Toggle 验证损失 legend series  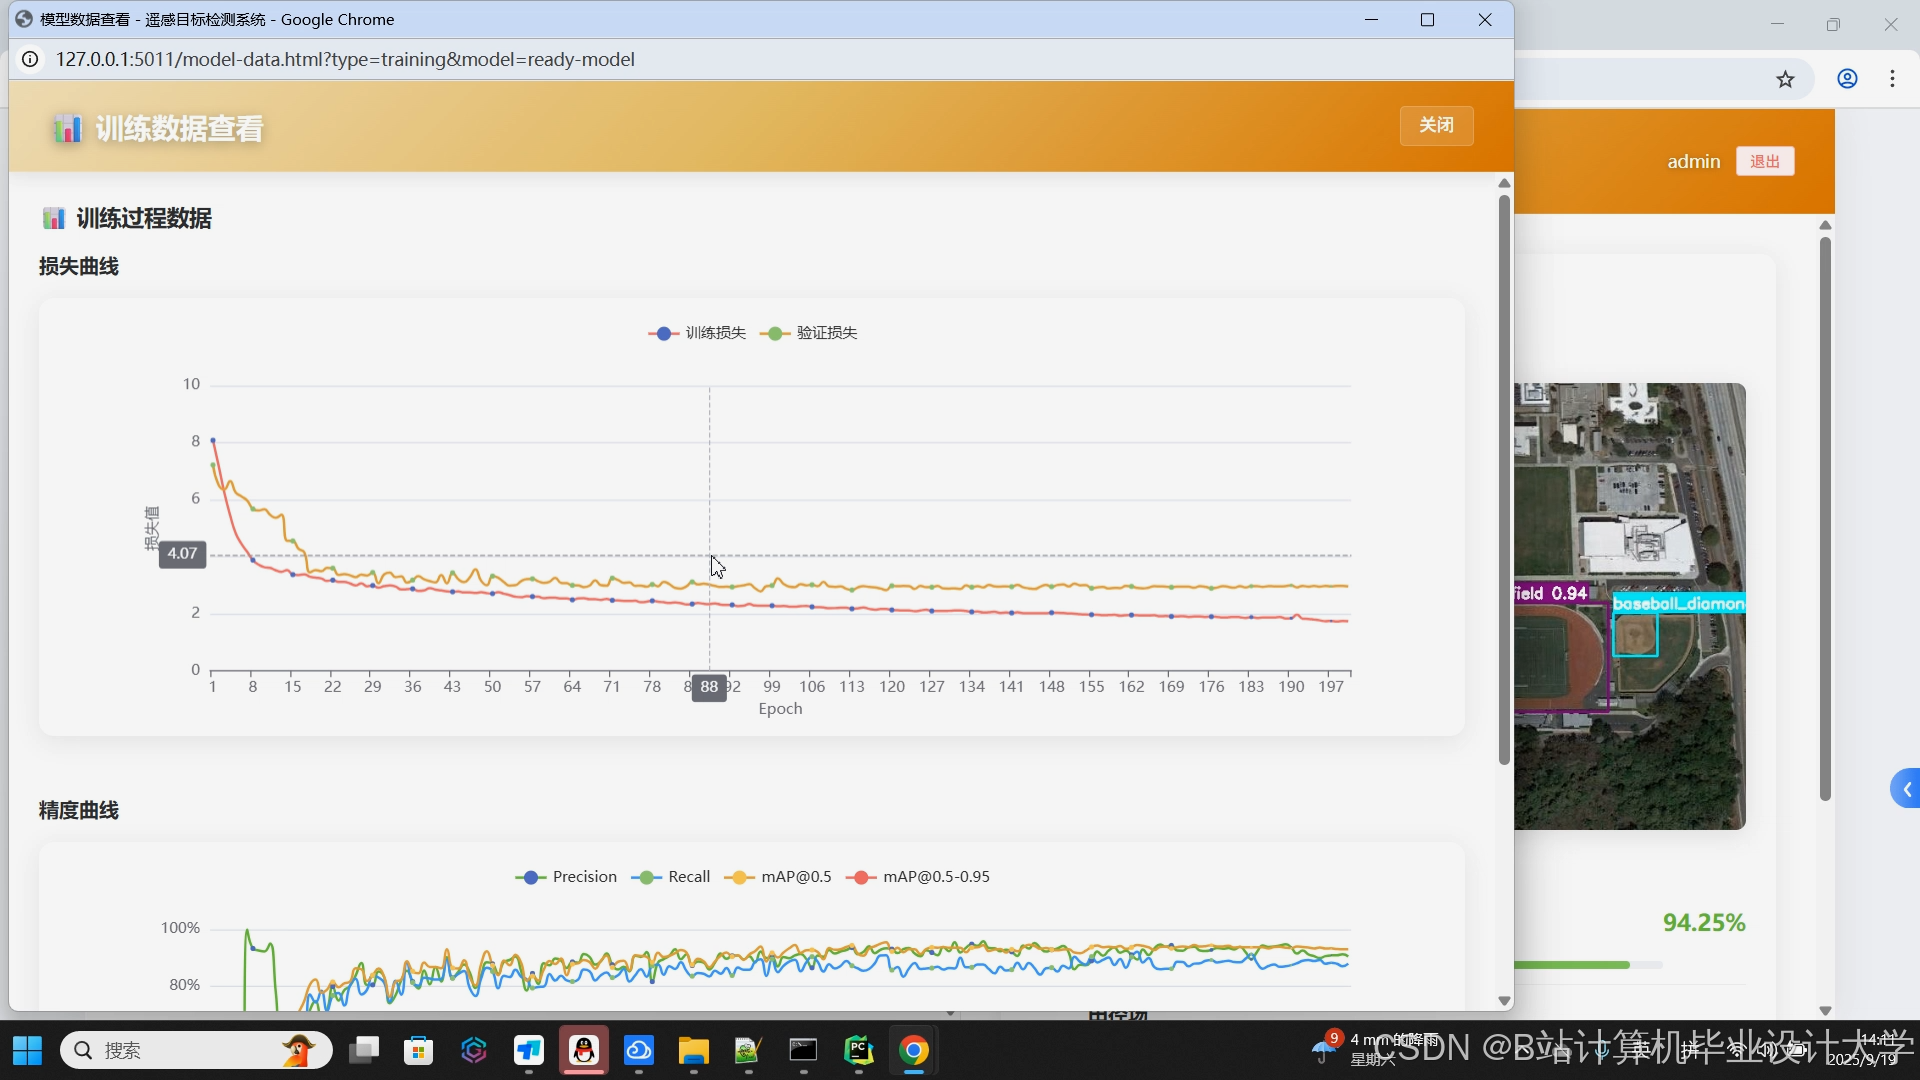click(x=809, y=333)
